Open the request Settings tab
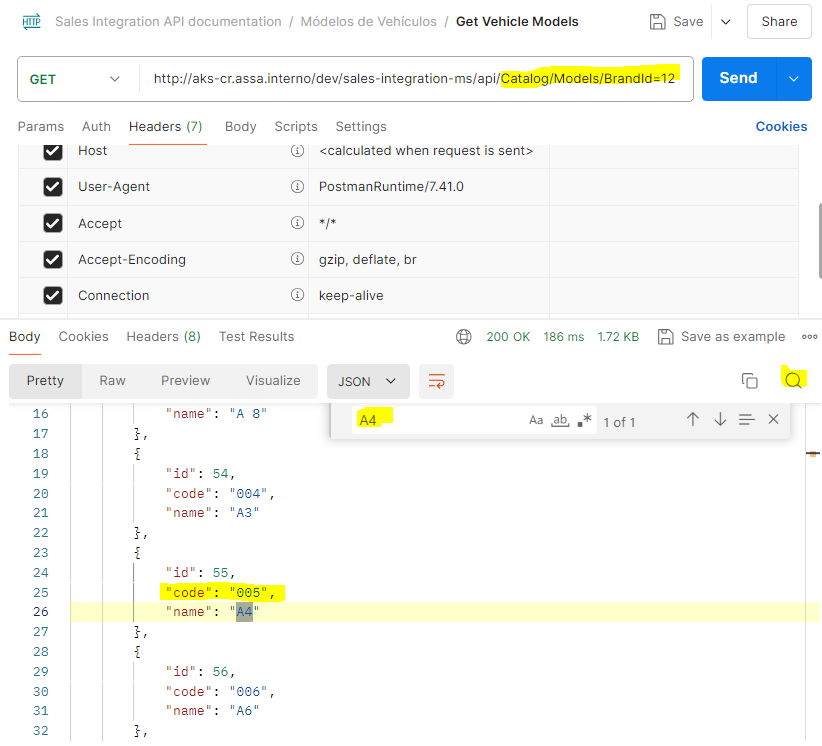Viewport: 822px width, 746px height. click(361, 127)
